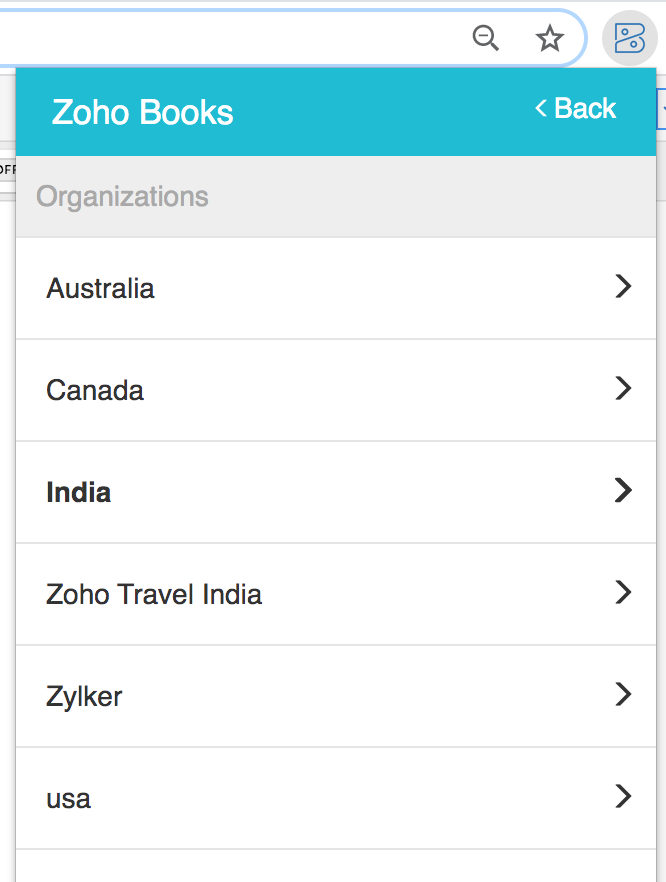Click the chevron beside Zoho Travel India

[623, 592]
